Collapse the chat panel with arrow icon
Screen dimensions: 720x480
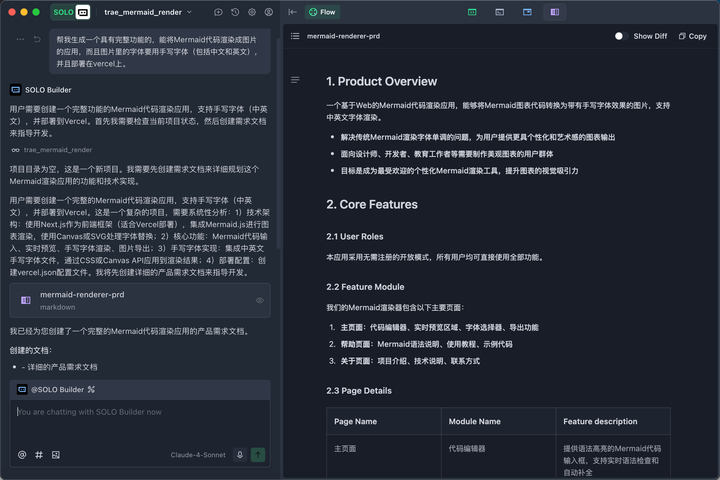(x=291, y=12)
